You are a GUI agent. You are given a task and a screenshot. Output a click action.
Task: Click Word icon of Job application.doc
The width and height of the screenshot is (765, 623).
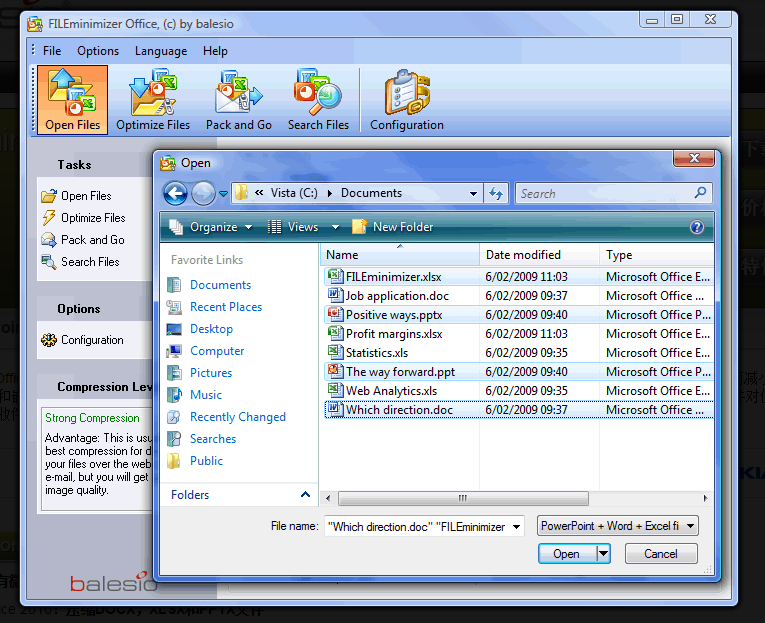point(335,295)
